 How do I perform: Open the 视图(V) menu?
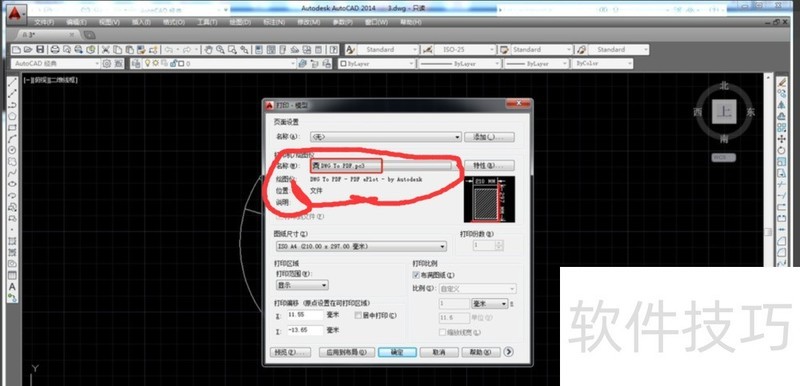pos(109,22)
